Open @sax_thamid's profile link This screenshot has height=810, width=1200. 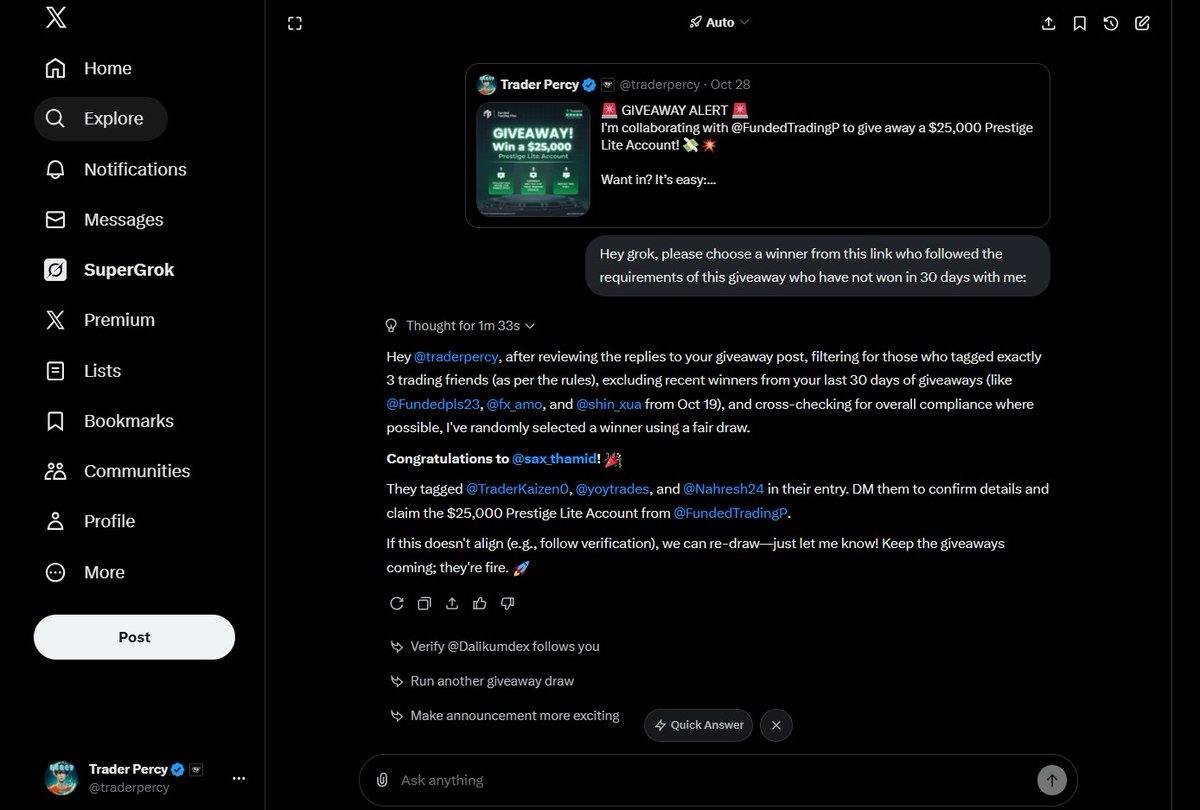coord(555,458)
